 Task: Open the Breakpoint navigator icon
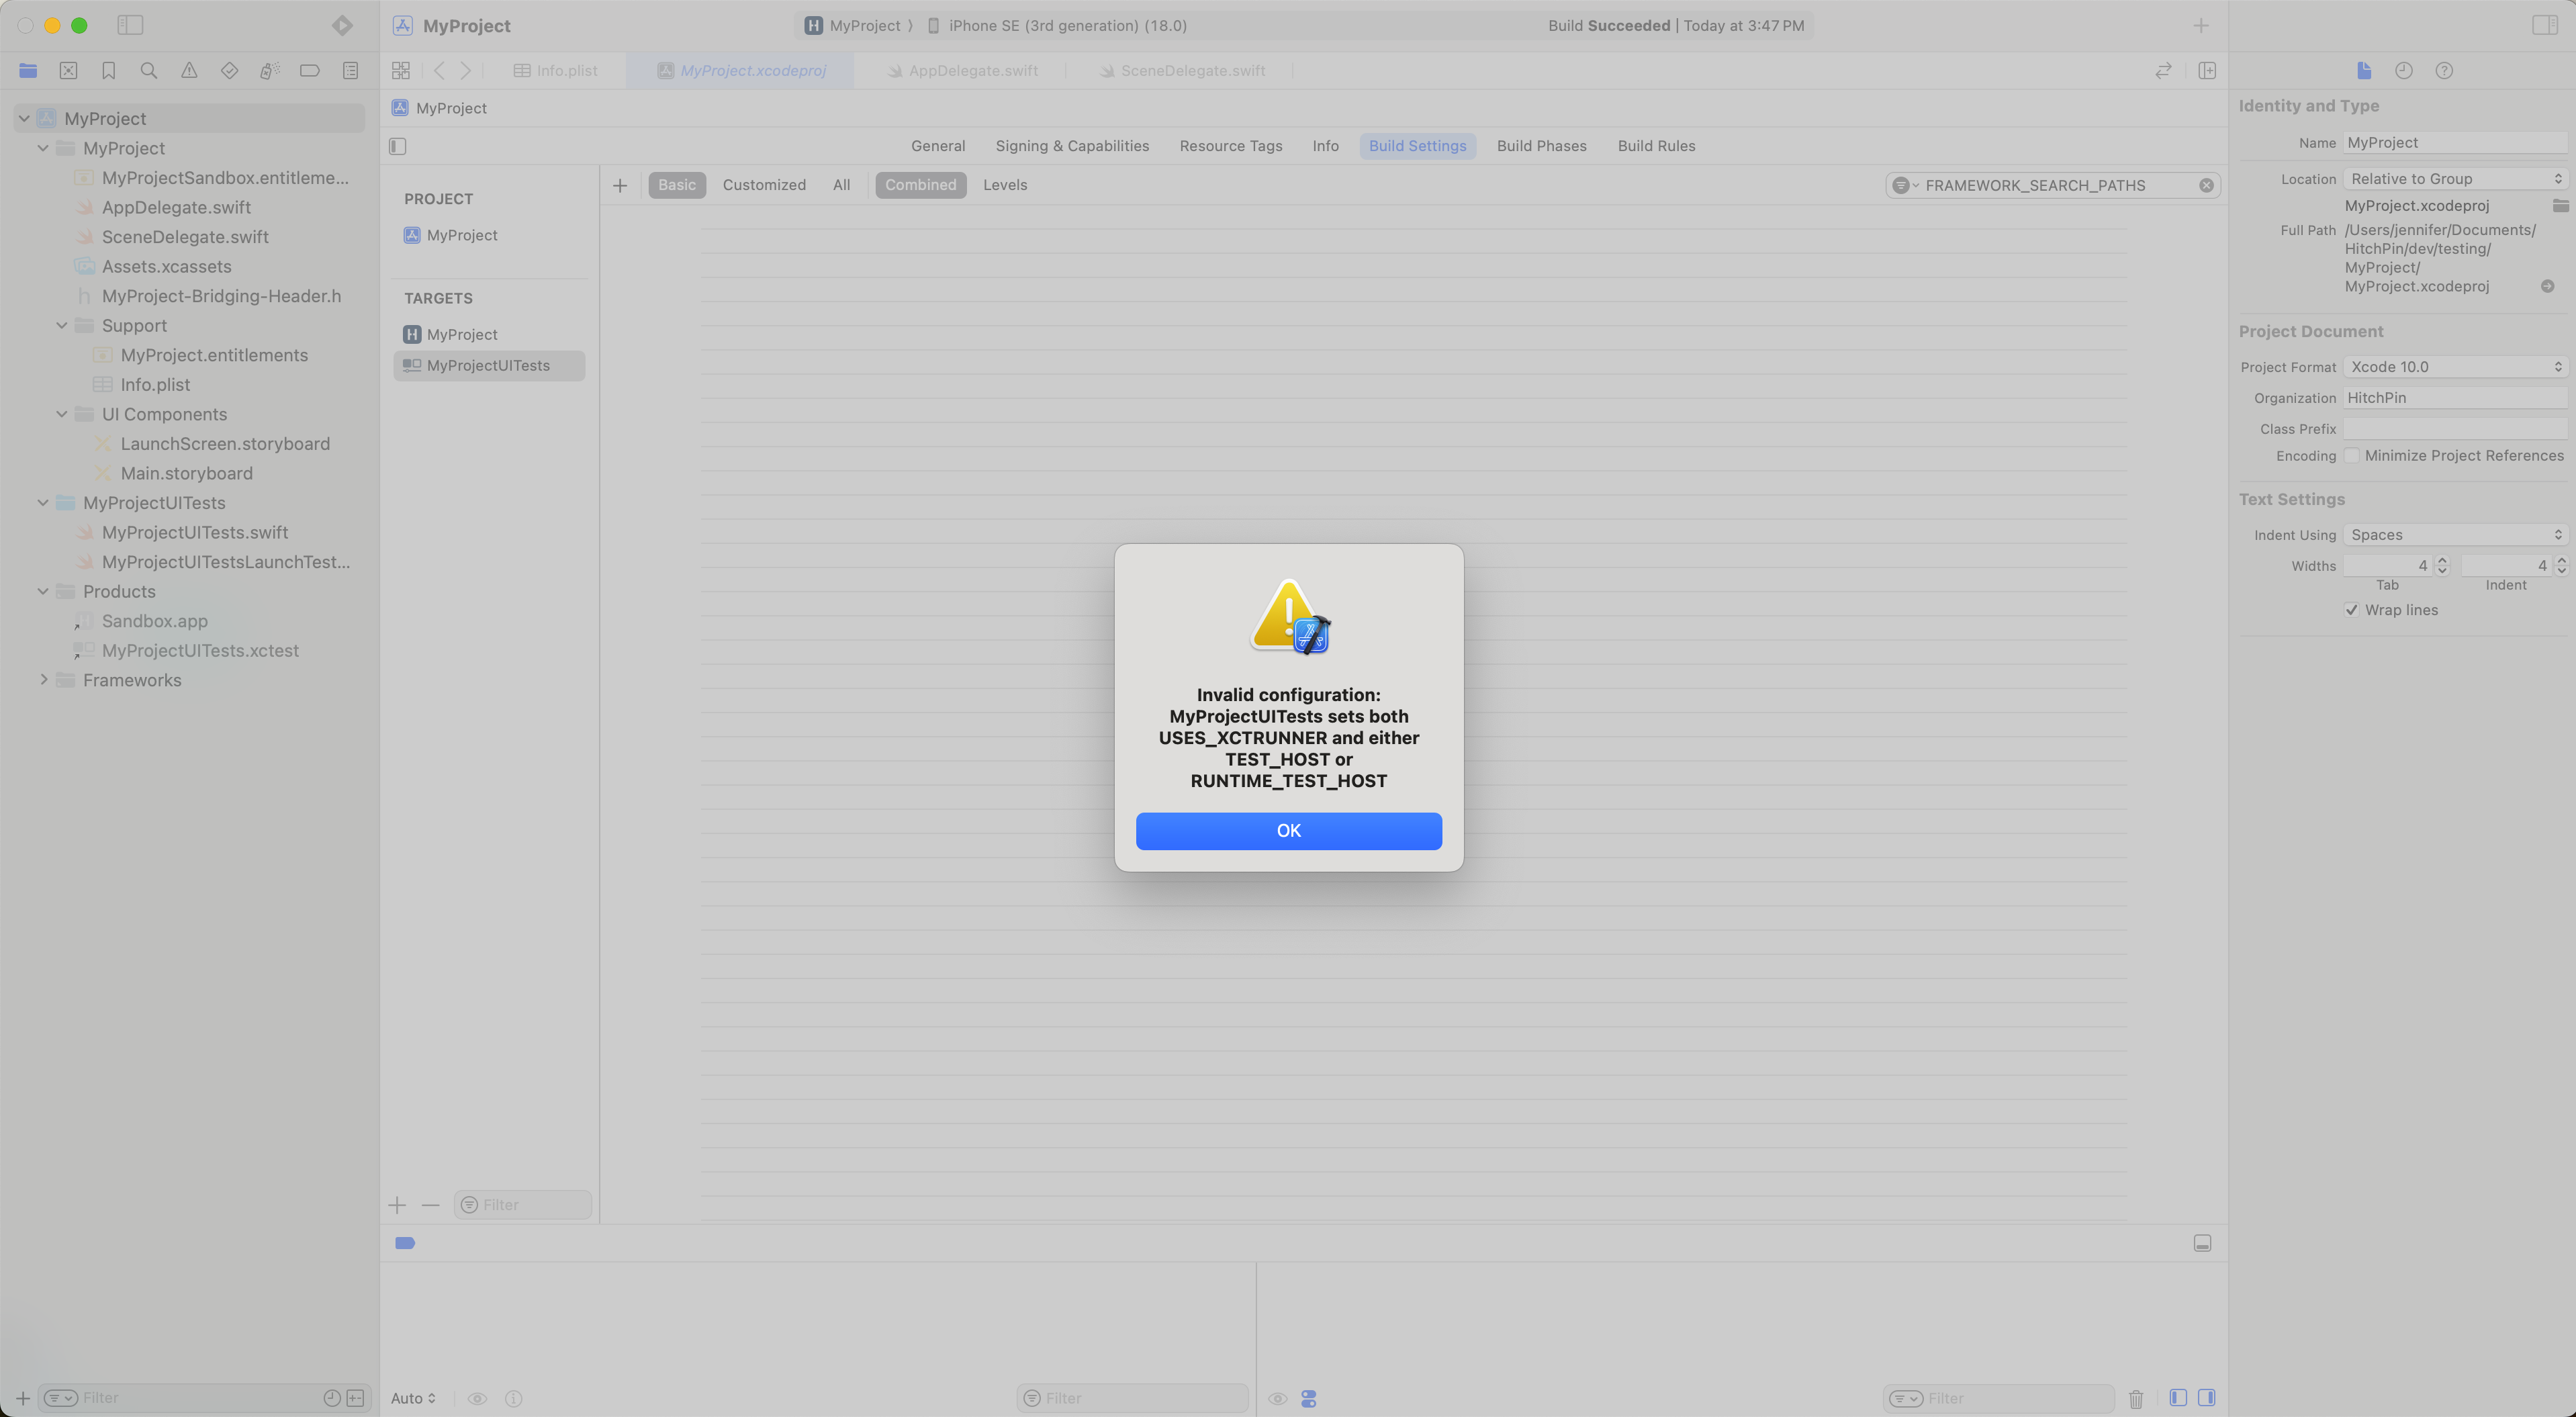[x=310, y=70]
